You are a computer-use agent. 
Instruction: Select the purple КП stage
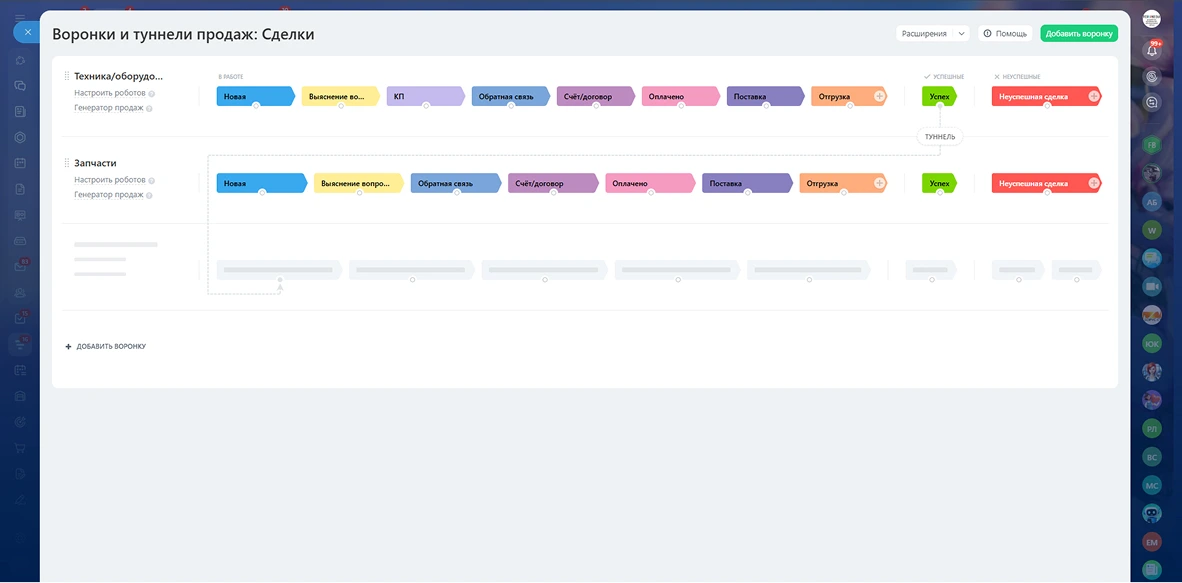(424, 96)
